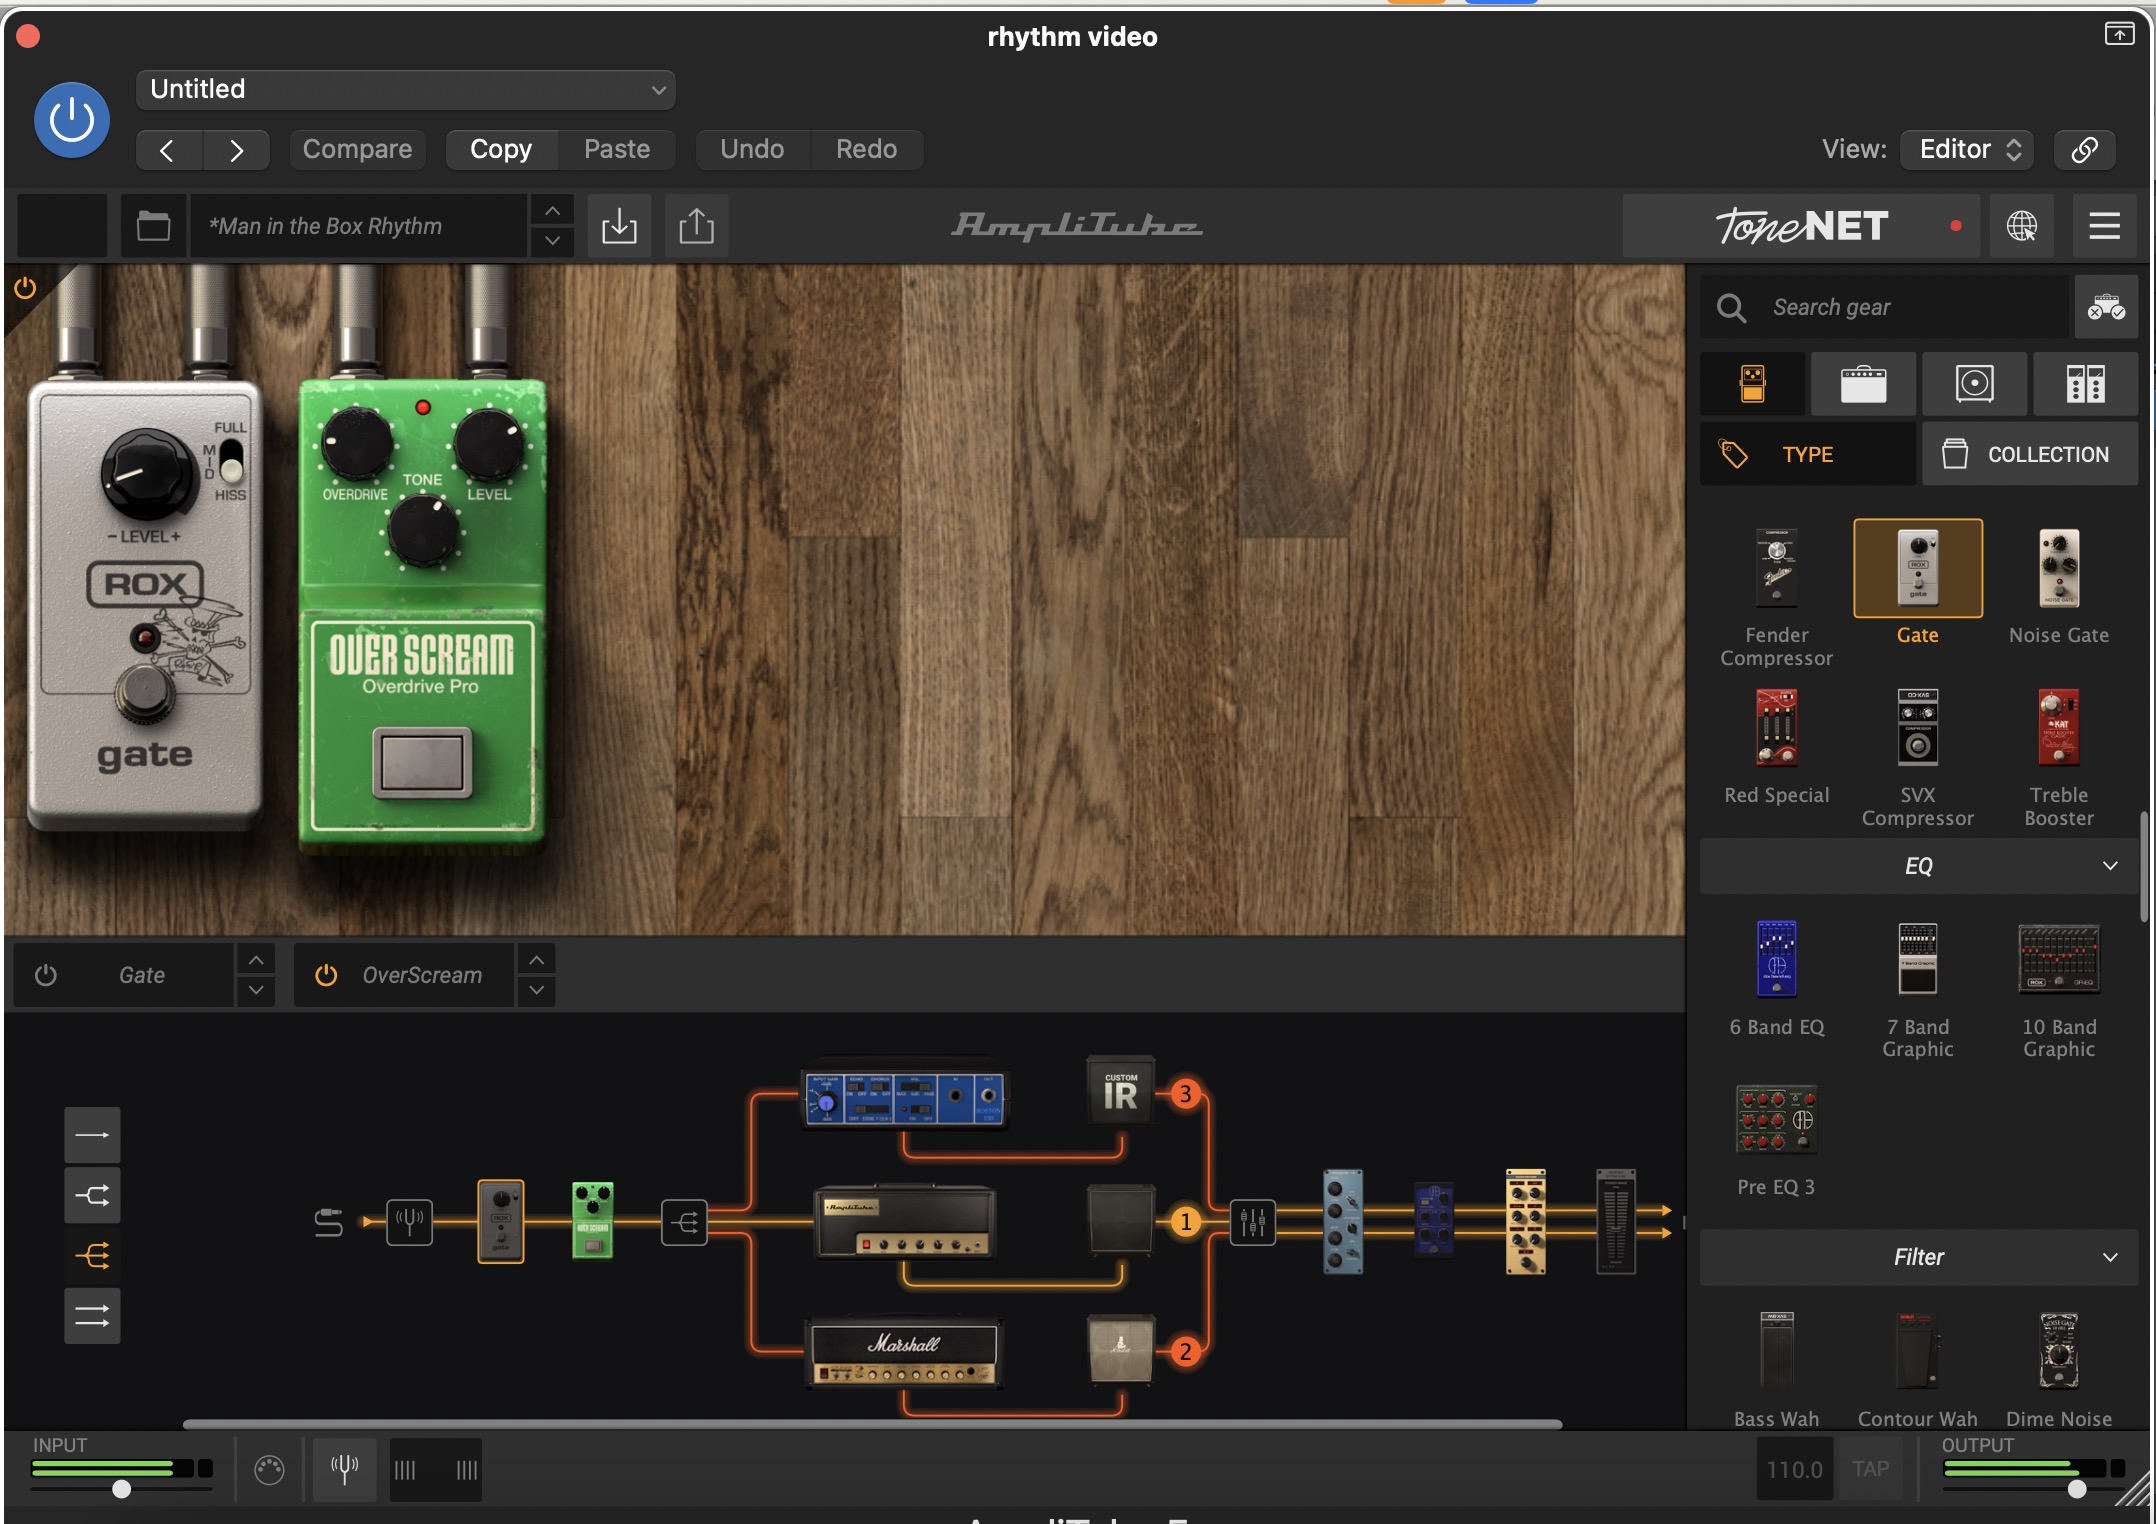Select the two-path split chain layout

pyautogui.click(x=92, y=1195)
